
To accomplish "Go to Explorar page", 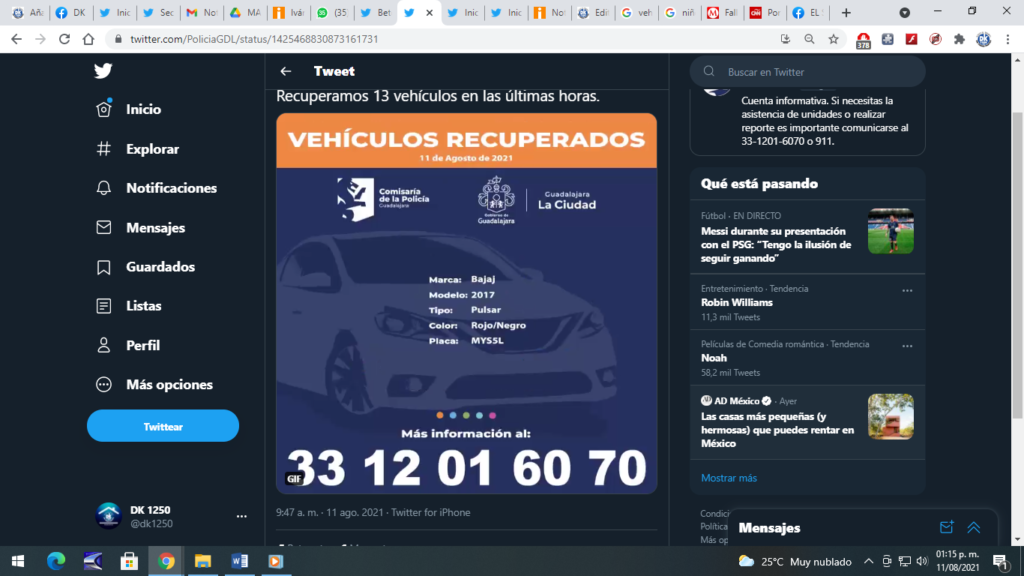I will point(151,149).
